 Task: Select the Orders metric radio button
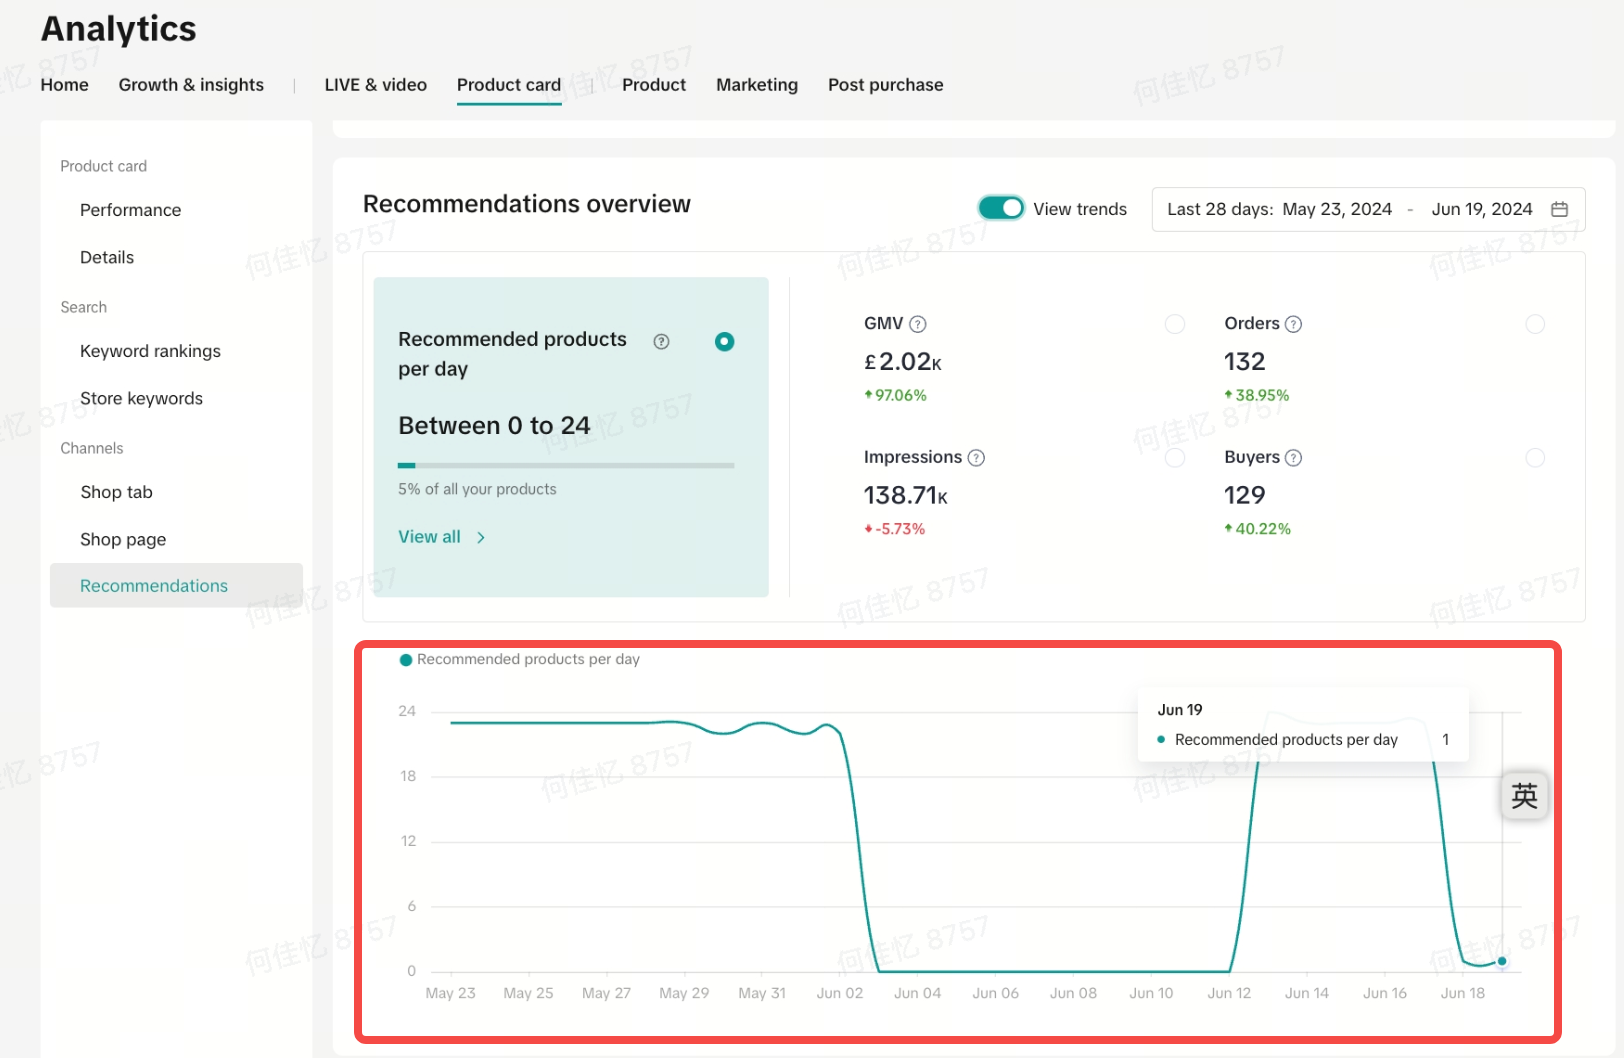tap(1535, 324)
